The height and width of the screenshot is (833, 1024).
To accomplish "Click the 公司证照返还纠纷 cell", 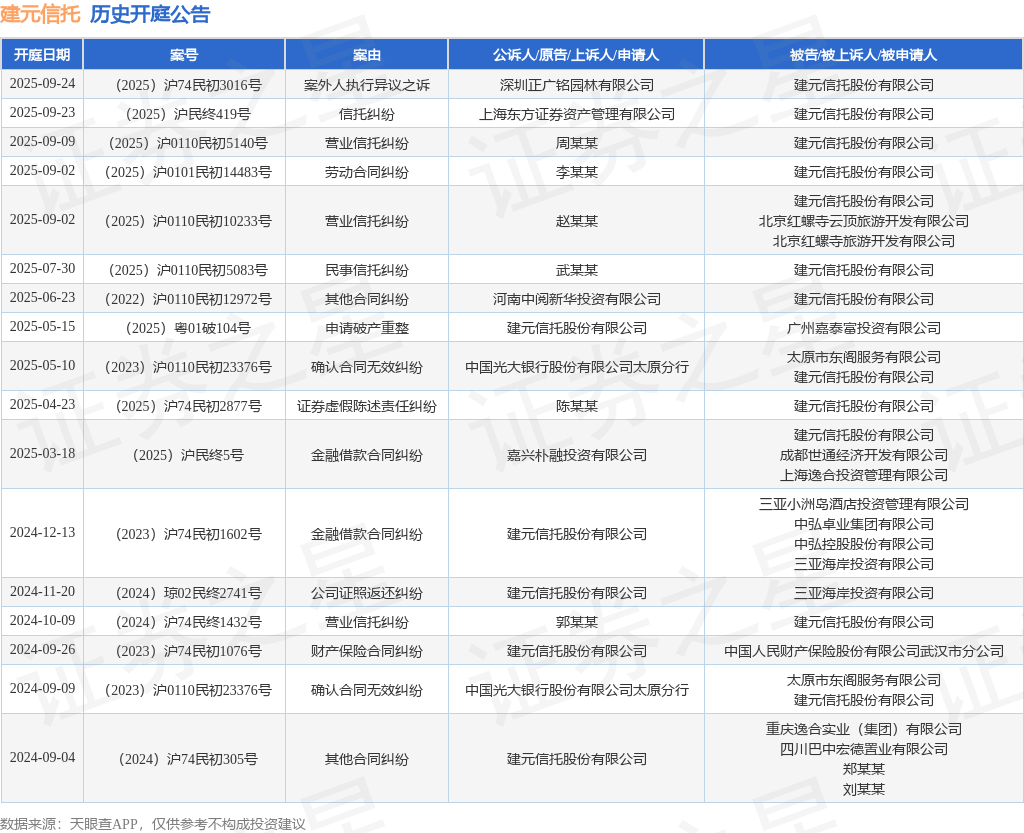I will click(x=367, y=593).
